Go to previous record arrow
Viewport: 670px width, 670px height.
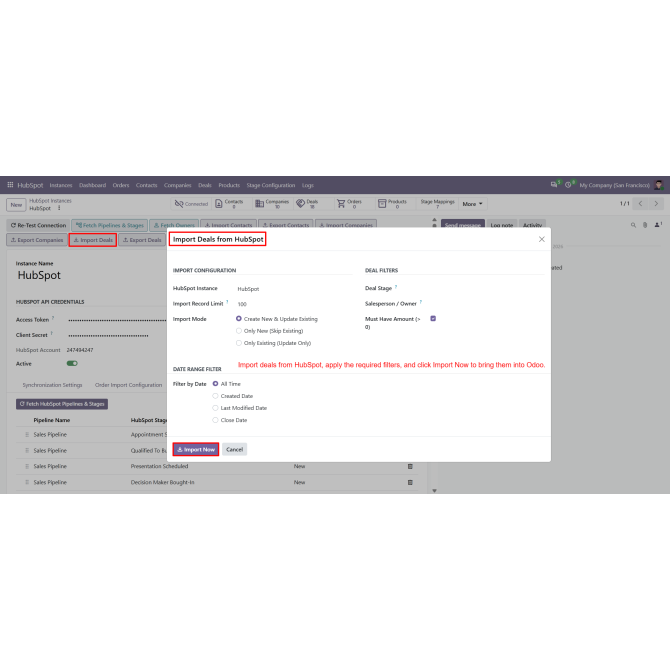point(641,204)
